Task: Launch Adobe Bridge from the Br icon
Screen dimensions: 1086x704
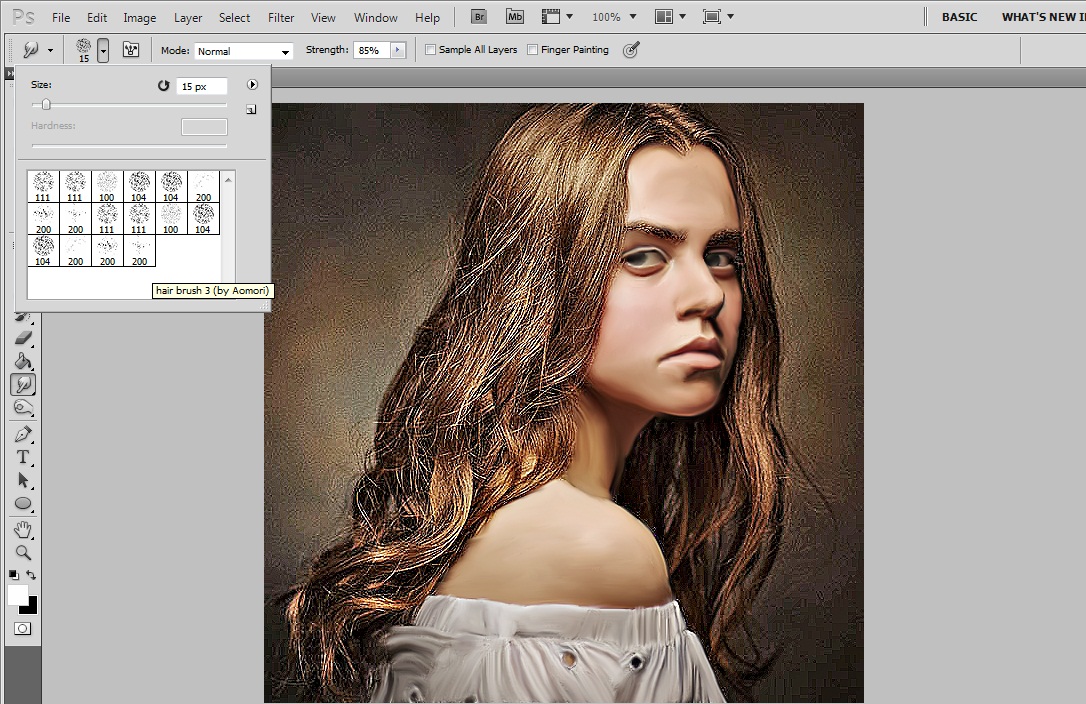Action: coord(478,17)
